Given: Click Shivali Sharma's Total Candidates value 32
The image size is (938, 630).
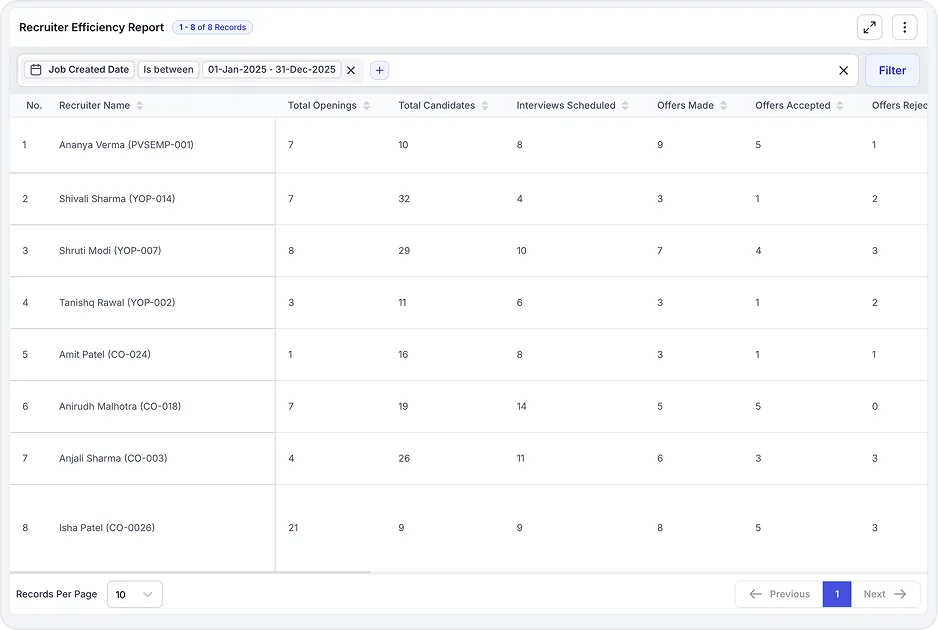Looking at the screenshot, I should pyautogui.click(x=404, y=199).
